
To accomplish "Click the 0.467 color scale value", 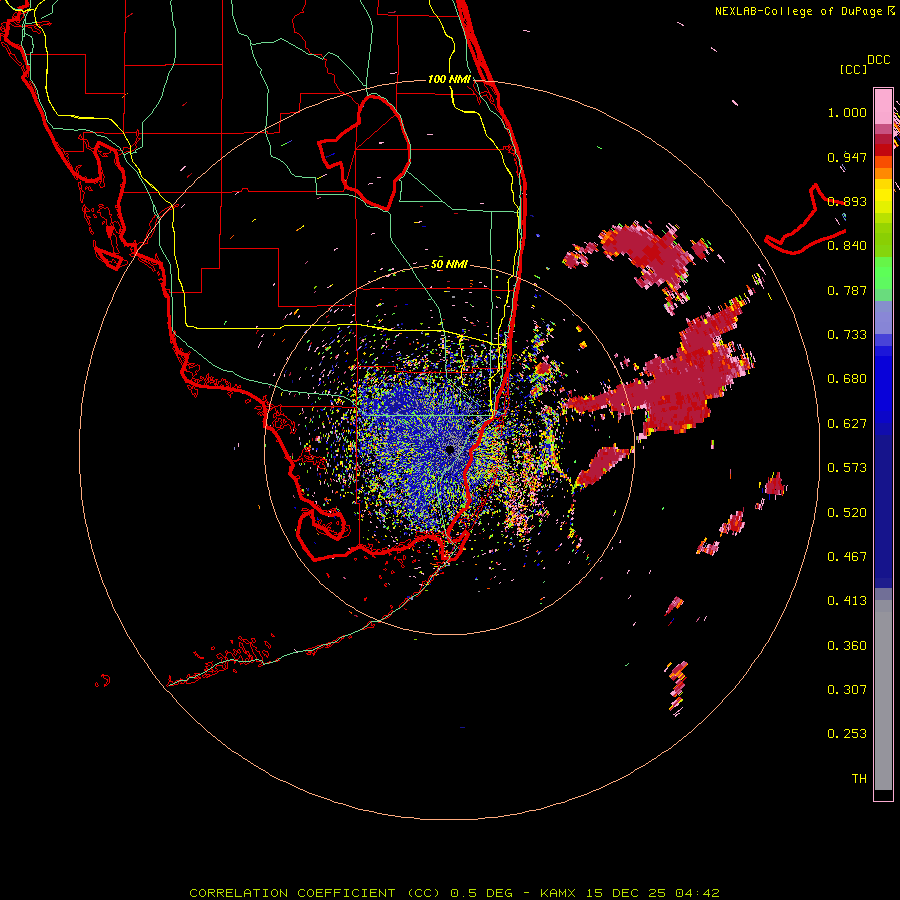I will (x=847, y=557).
